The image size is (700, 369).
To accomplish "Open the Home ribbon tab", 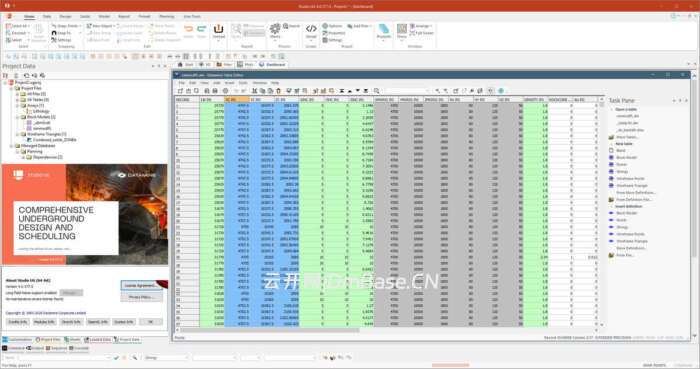I will pos(29,17).
